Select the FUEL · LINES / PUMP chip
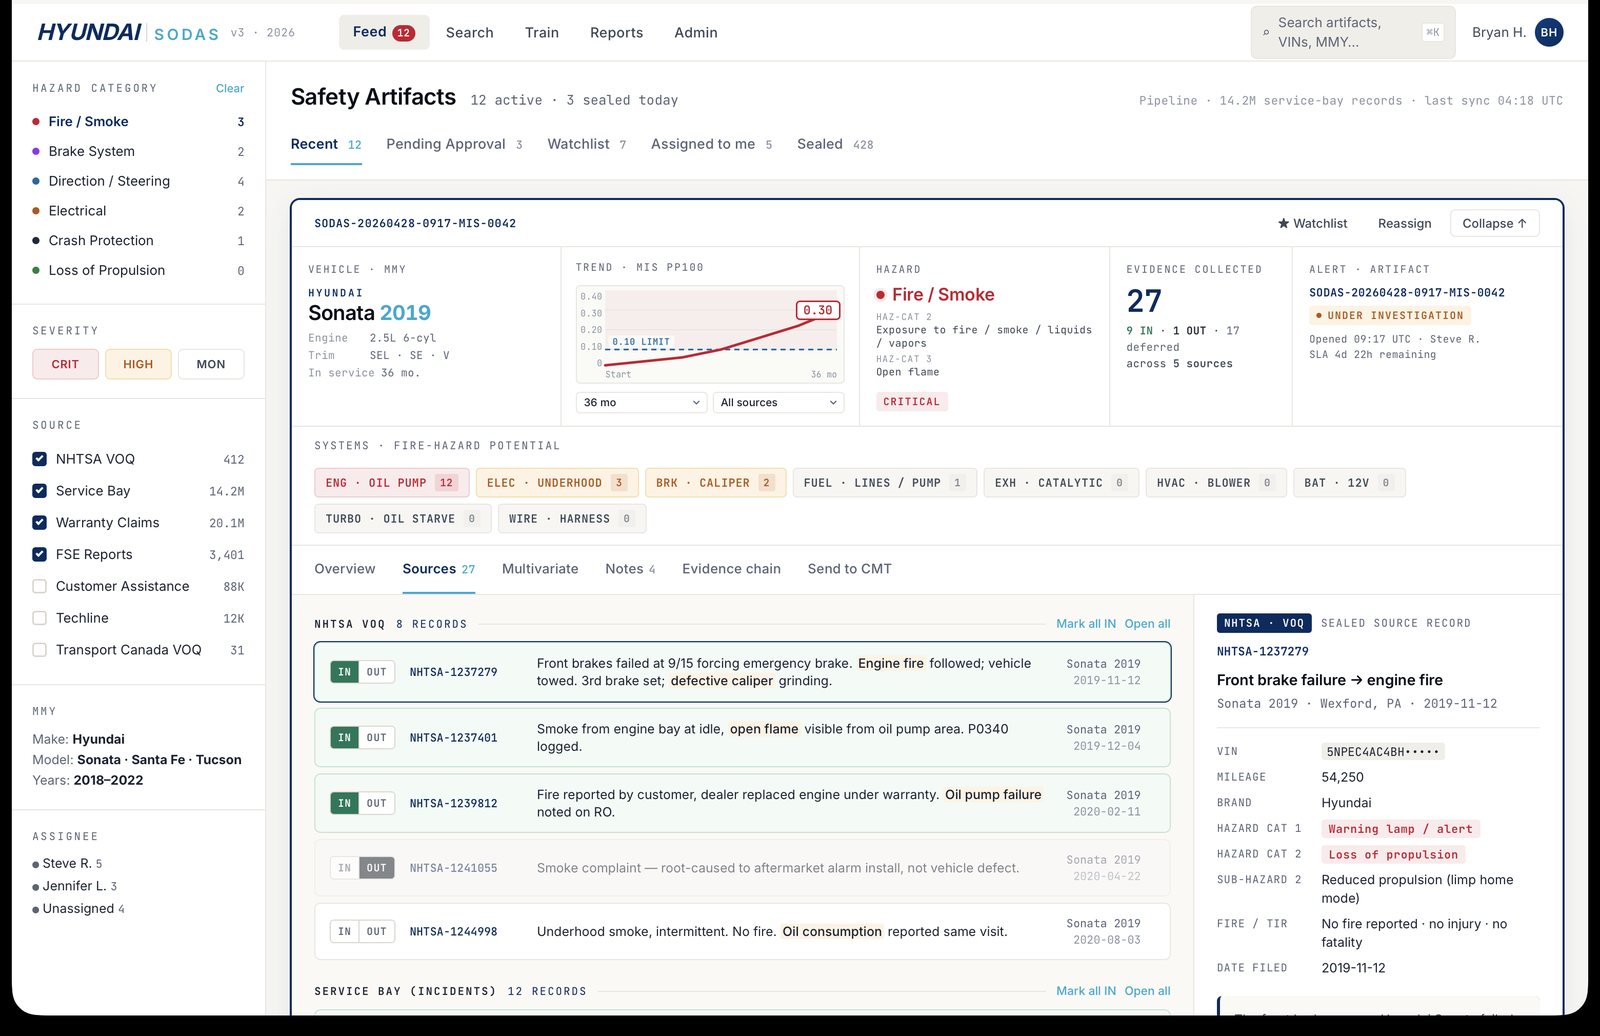1600x1036 pixels. point(884,483)
